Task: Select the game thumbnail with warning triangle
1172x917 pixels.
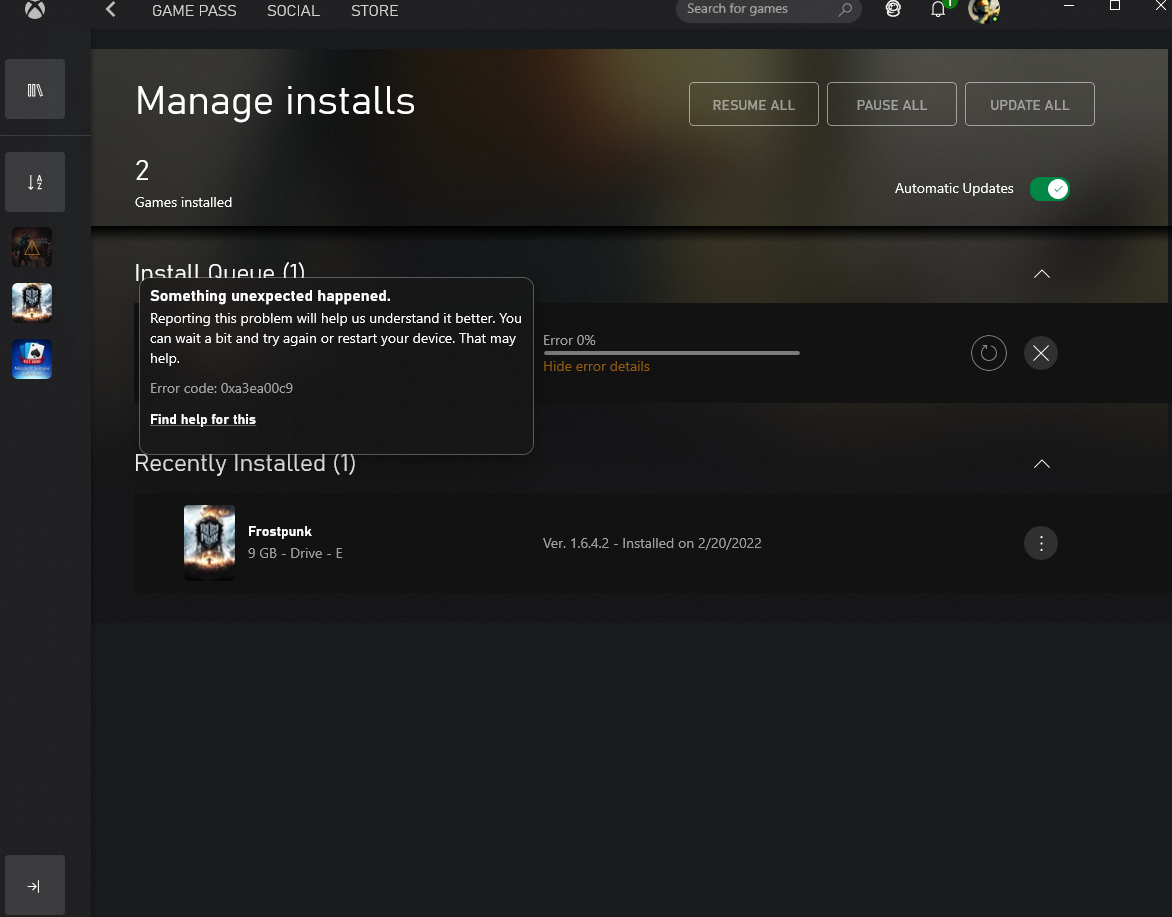Action: pyautogui.click(x=32, y=247)
